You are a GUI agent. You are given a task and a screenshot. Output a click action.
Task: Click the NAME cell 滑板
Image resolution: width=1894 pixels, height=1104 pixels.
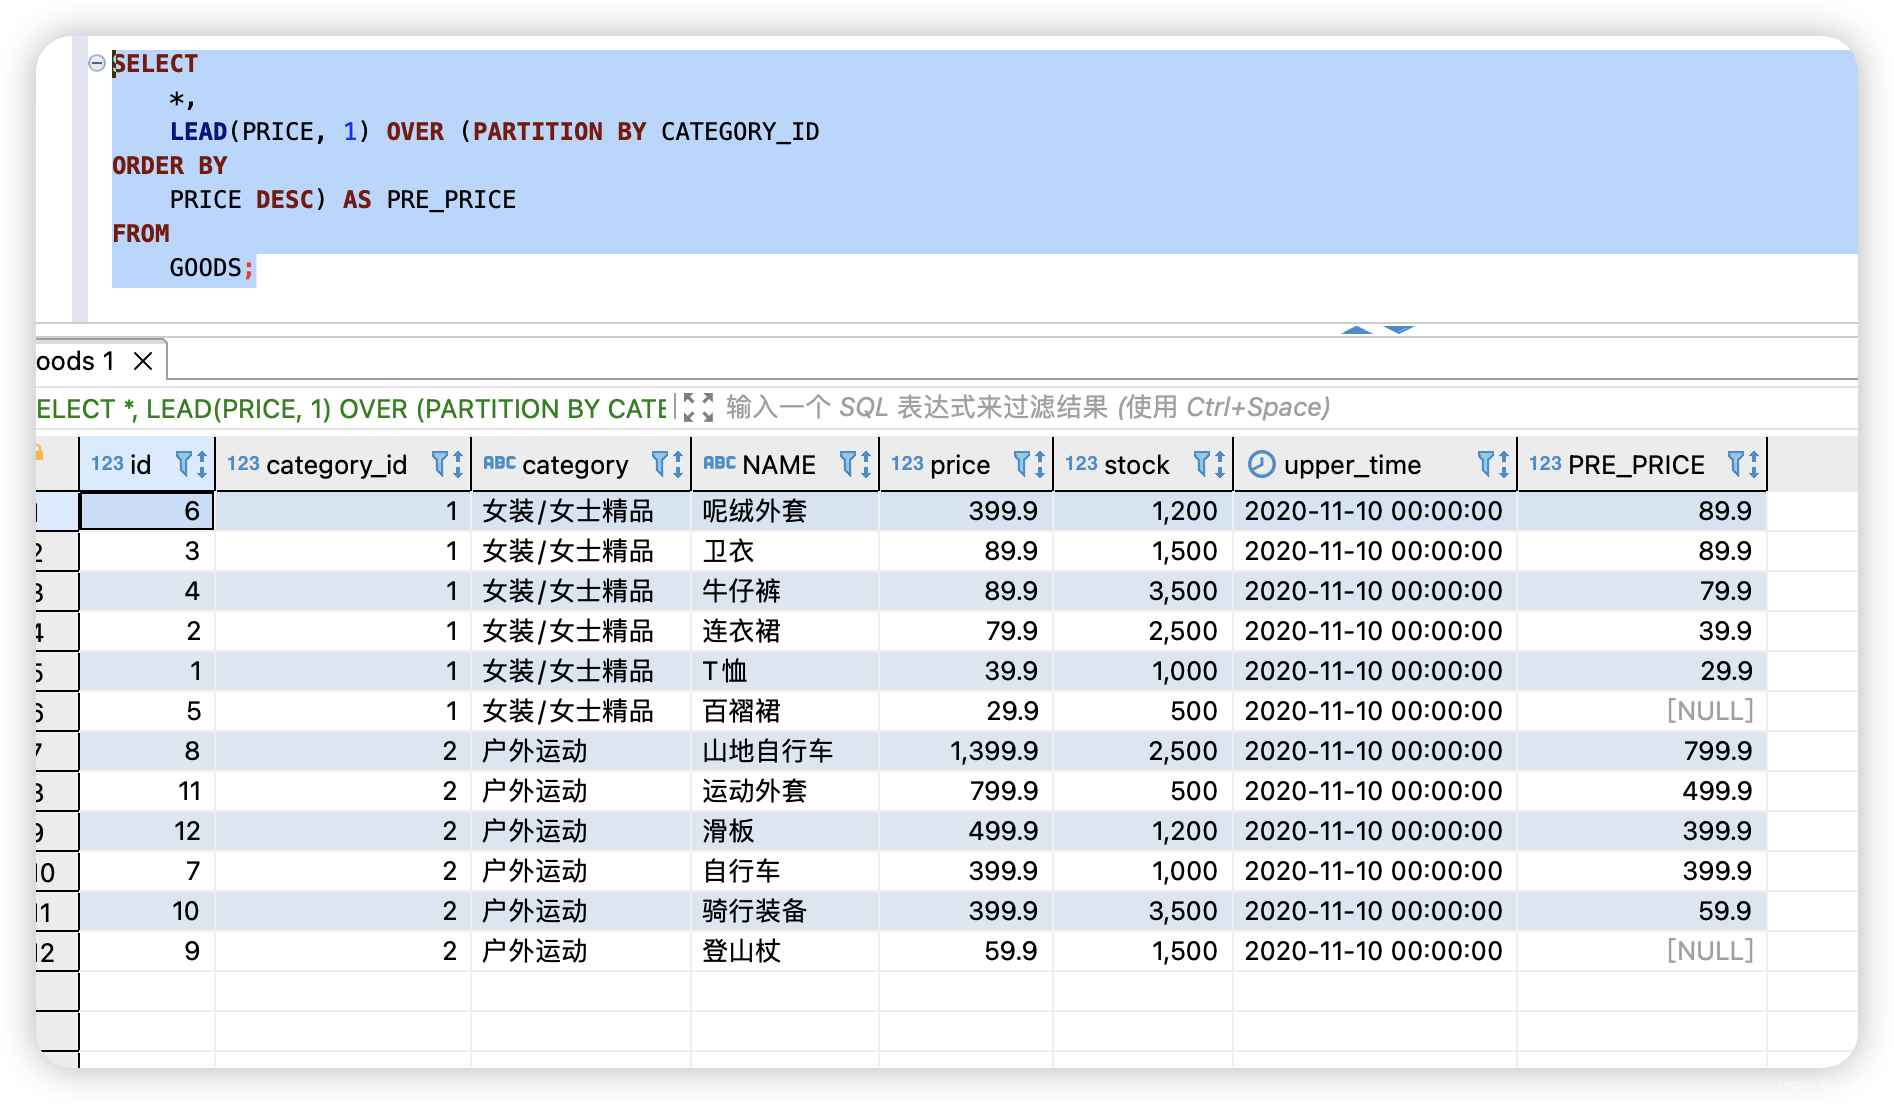pos(785,831)
